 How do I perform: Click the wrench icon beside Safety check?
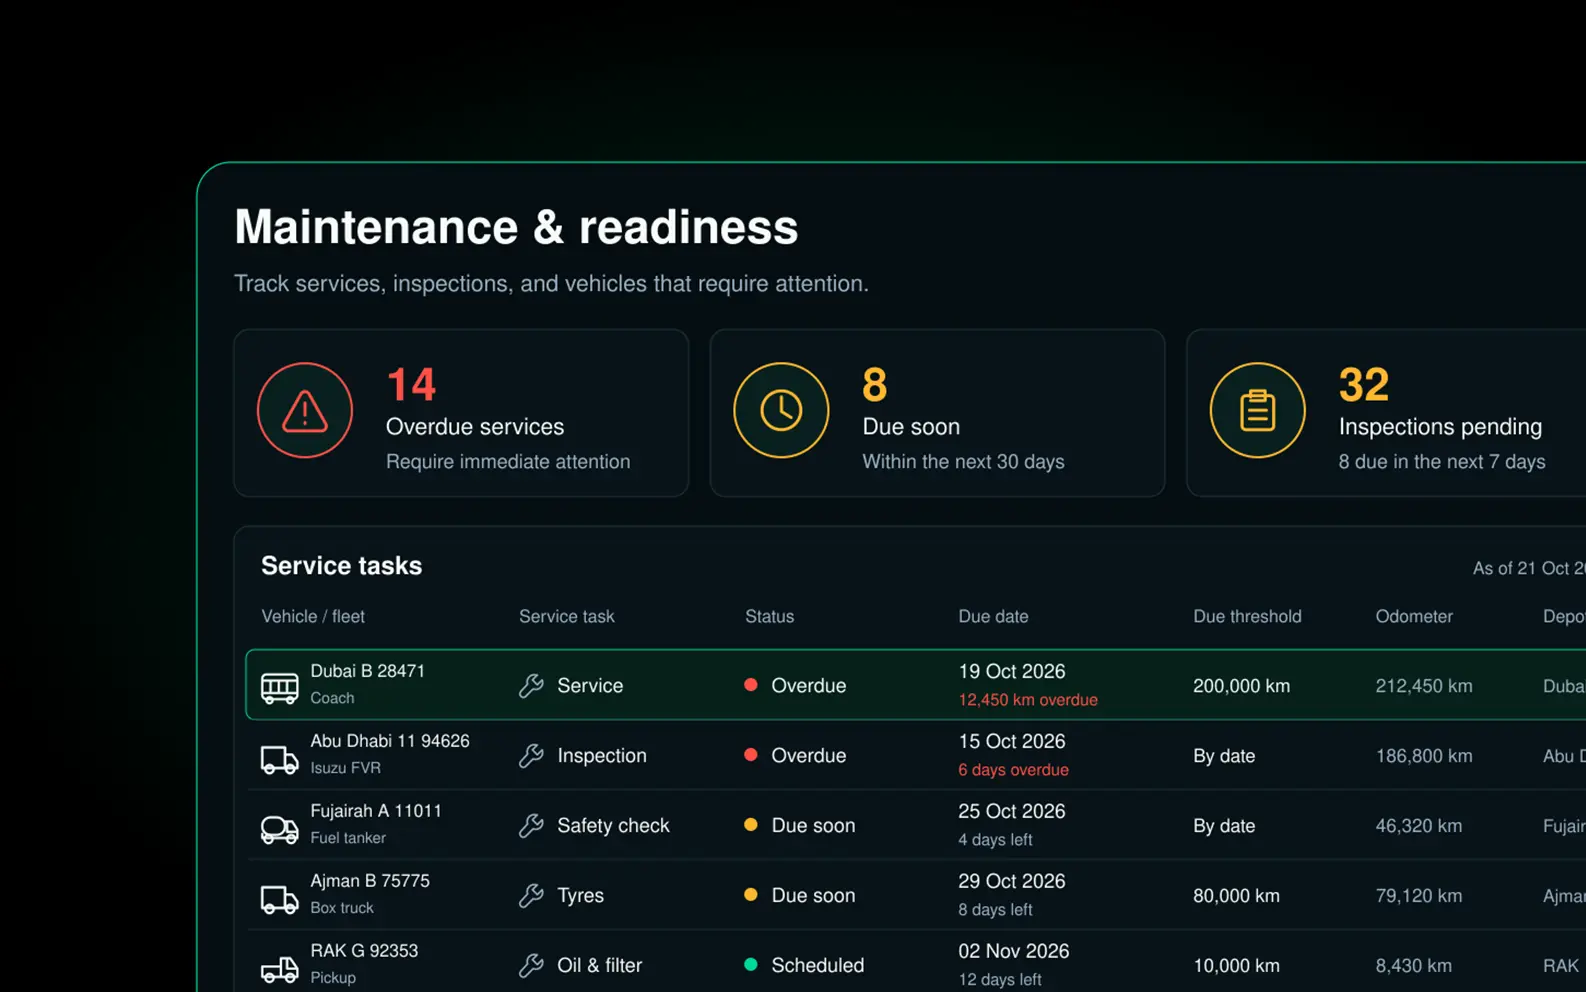point(531,825)
